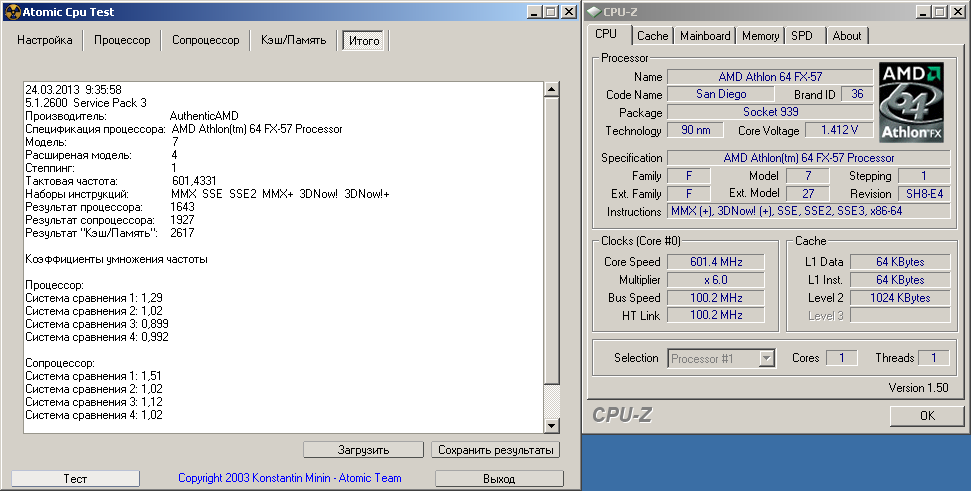Click the Тест button
971x491 pixels.
coord(76,479)
